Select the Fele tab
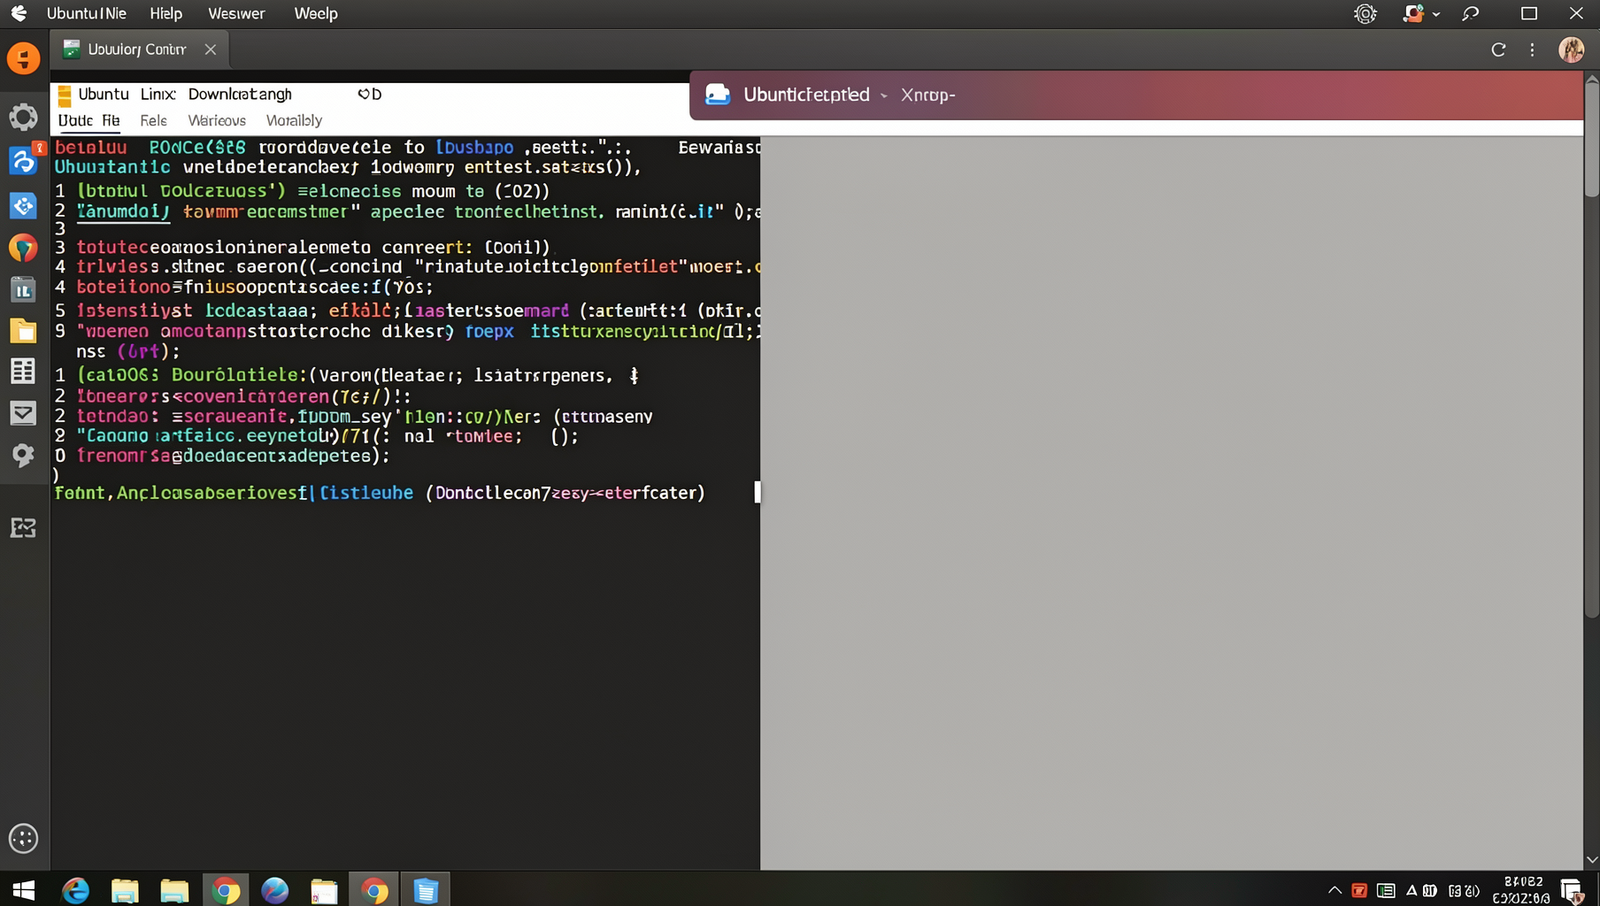The width and height of the screenshot is (1600, 906). tap(154, 120)
